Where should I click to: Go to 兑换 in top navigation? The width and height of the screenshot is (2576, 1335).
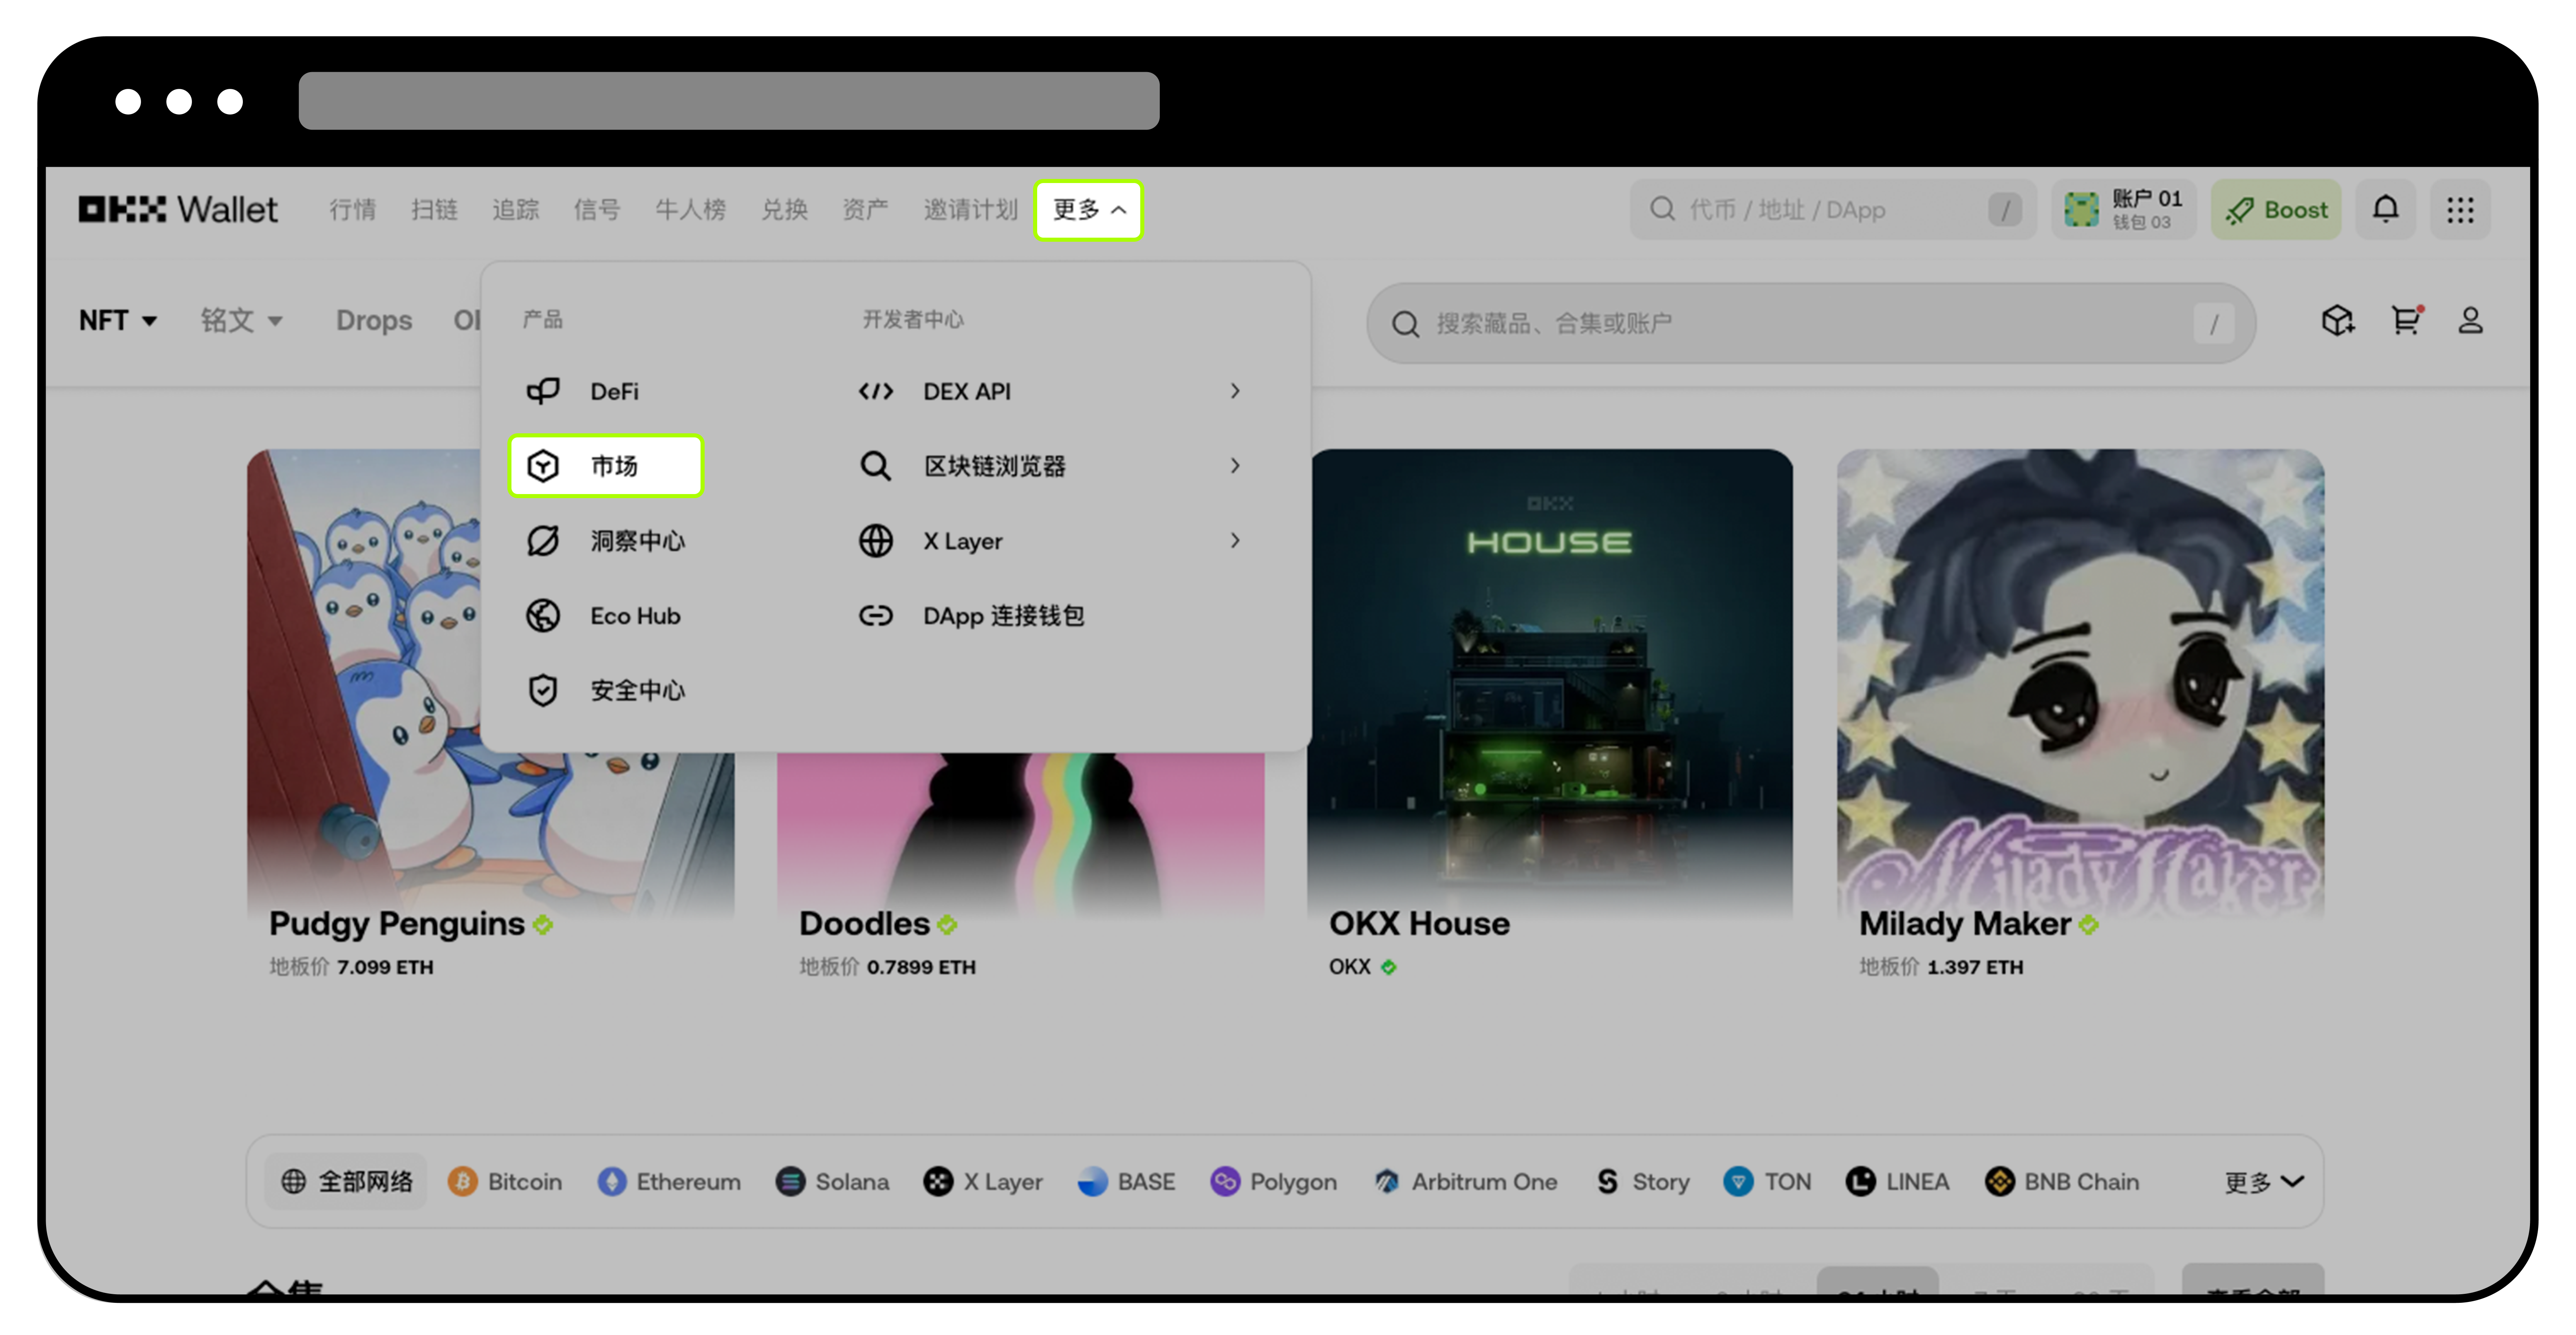coord(784,210)
